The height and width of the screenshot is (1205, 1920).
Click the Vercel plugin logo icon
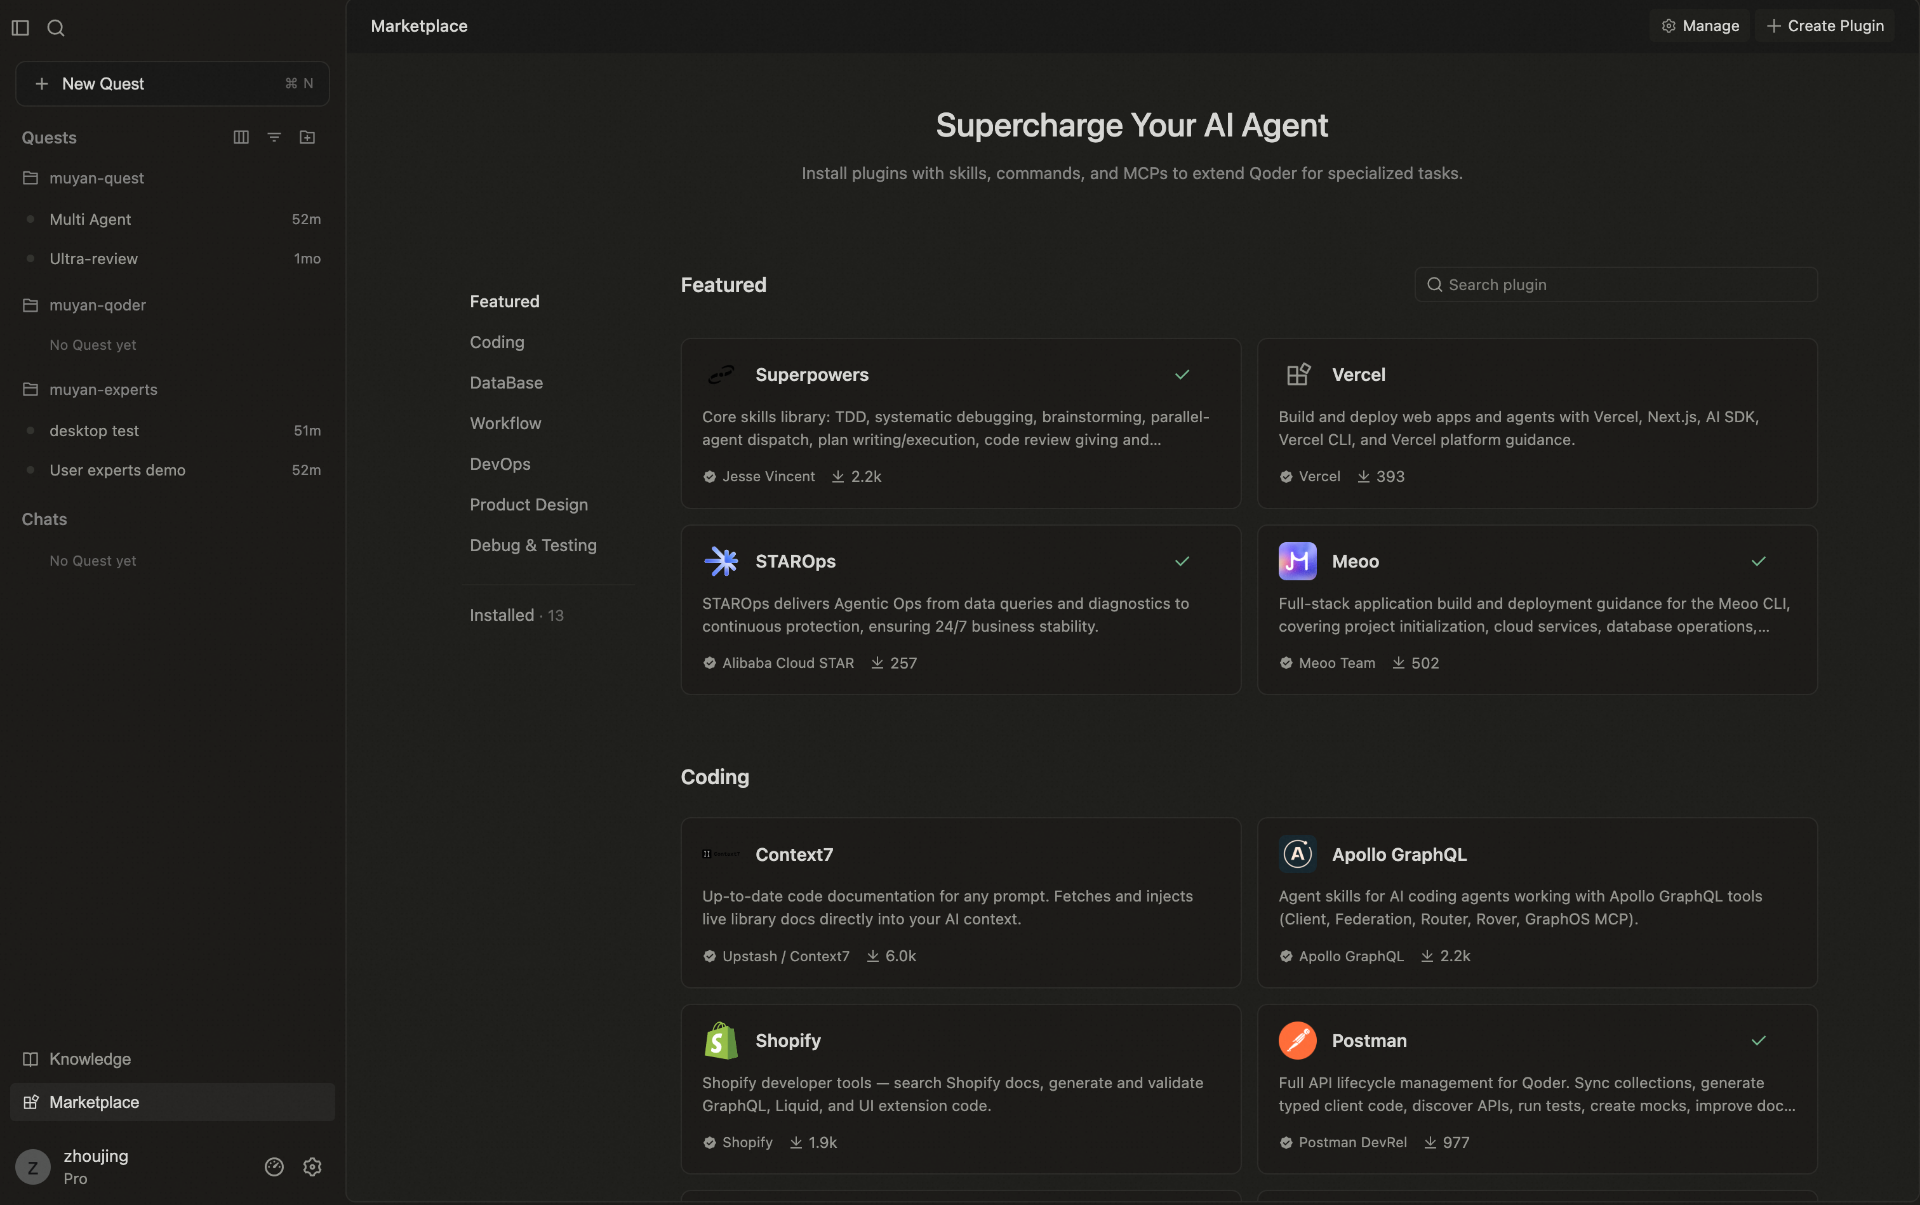(x=1298, y=375)
